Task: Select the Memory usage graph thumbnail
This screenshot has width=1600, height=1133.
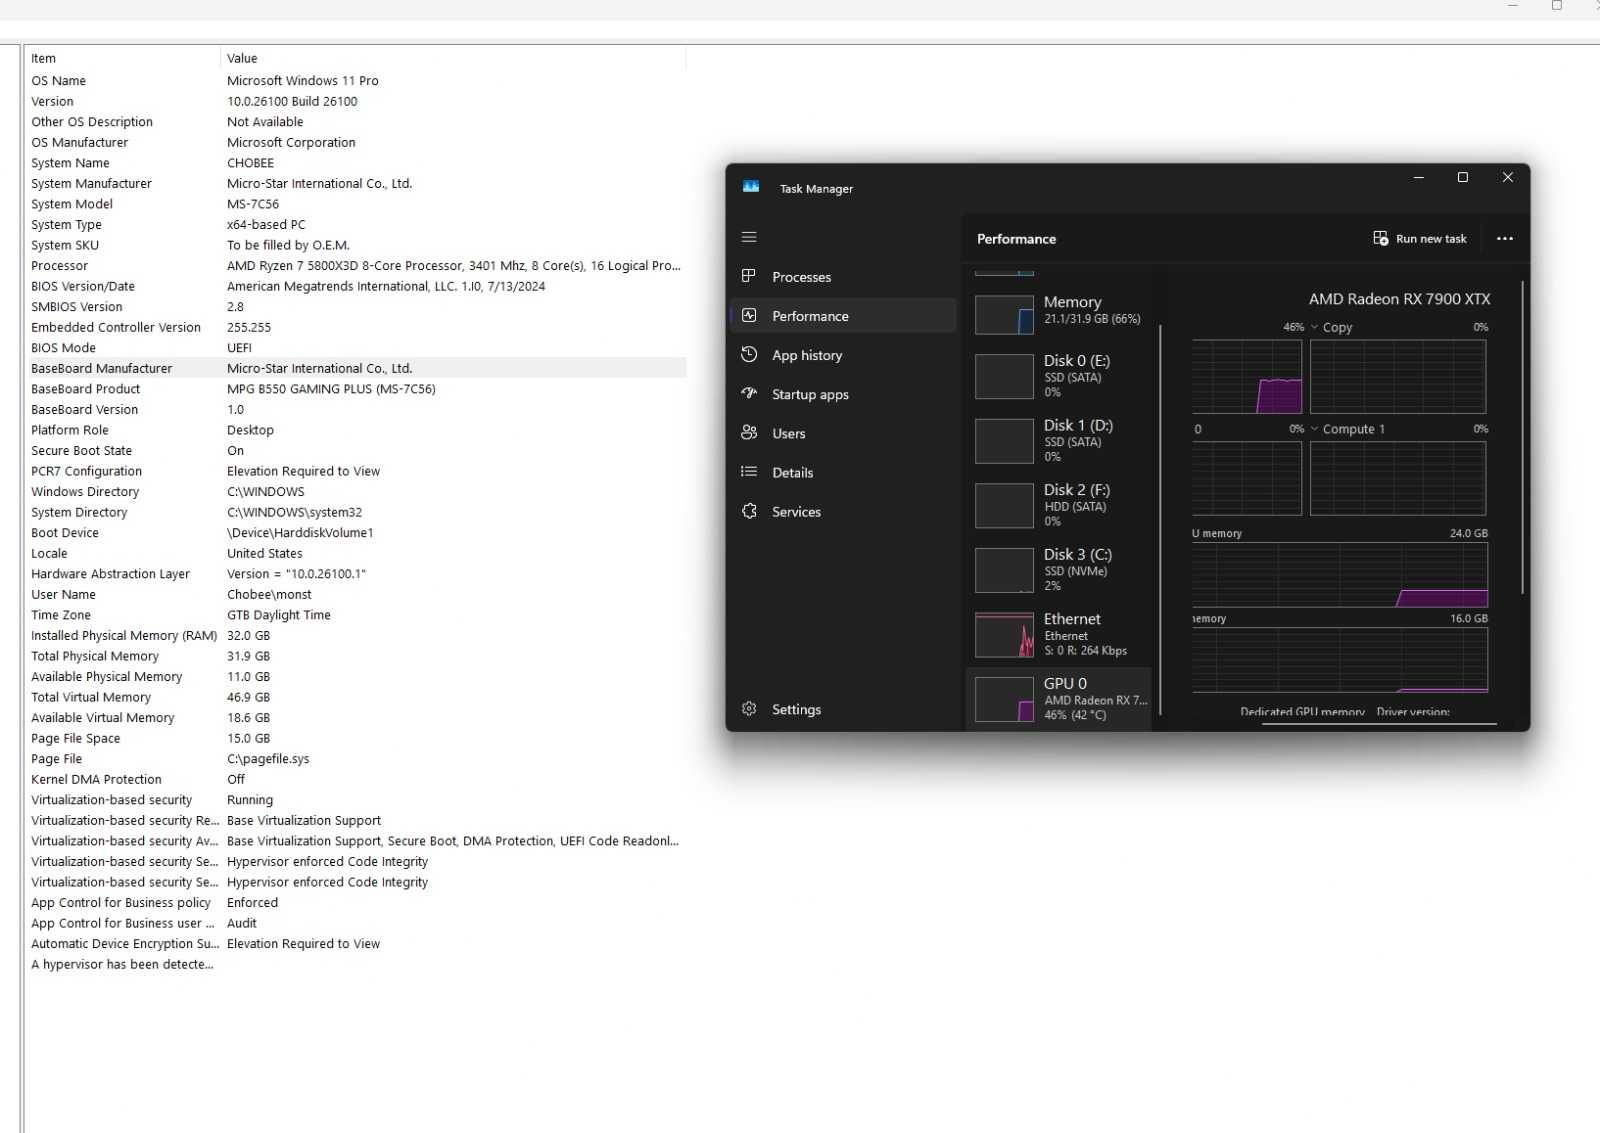Action: pos(1004,315)
